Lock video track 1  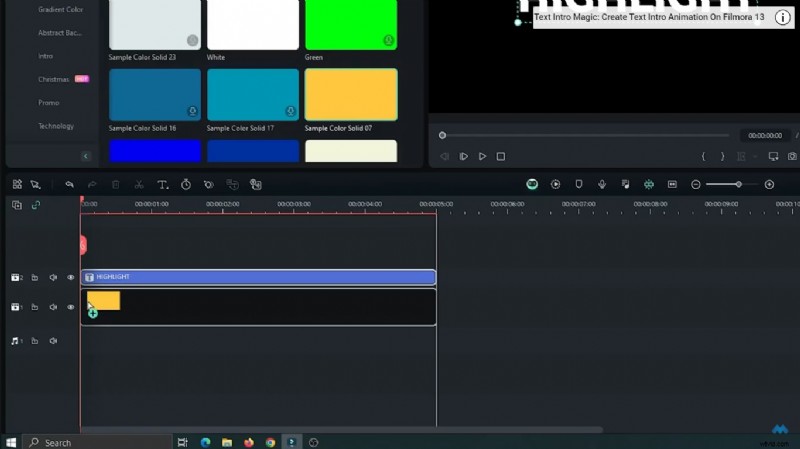(35, 307)
